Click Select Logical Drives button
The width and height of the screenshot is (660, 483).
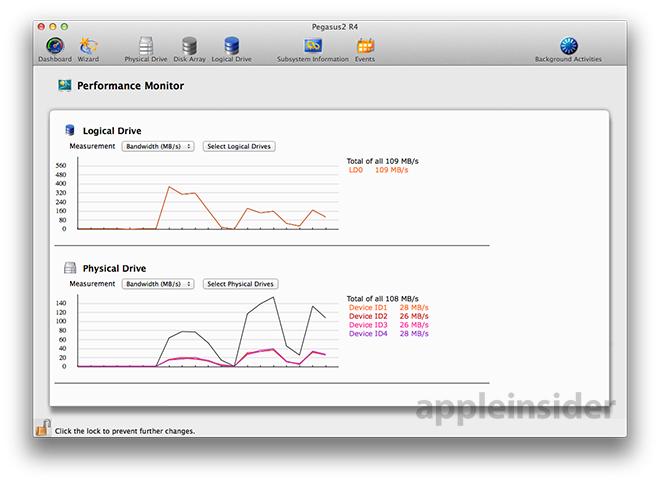(x=239, y=146)
